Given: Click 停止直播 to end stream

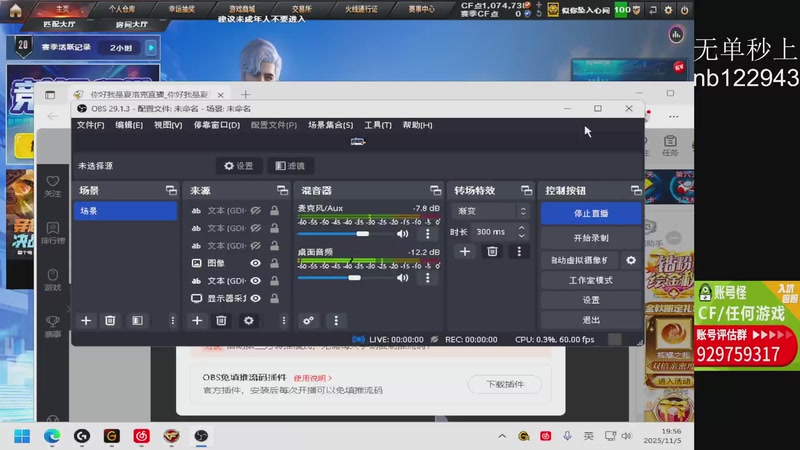Looking at the screenshot, I should (591, 213).
